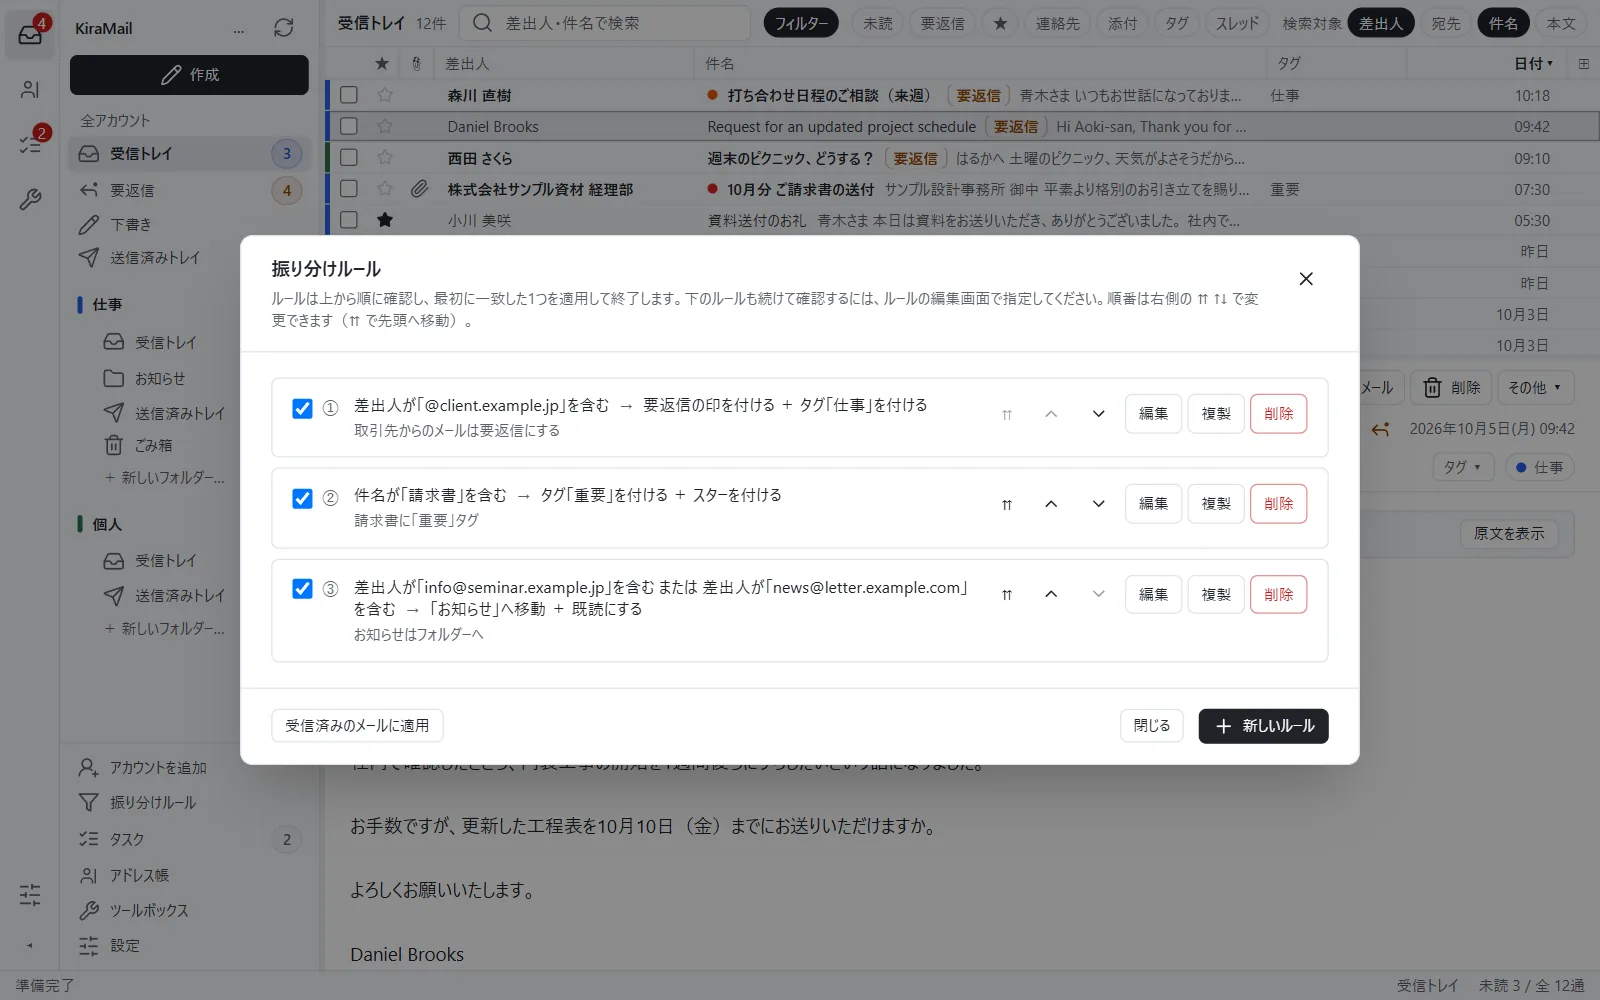Click 受信済みのメールに適用 button

tap(357, 726)
